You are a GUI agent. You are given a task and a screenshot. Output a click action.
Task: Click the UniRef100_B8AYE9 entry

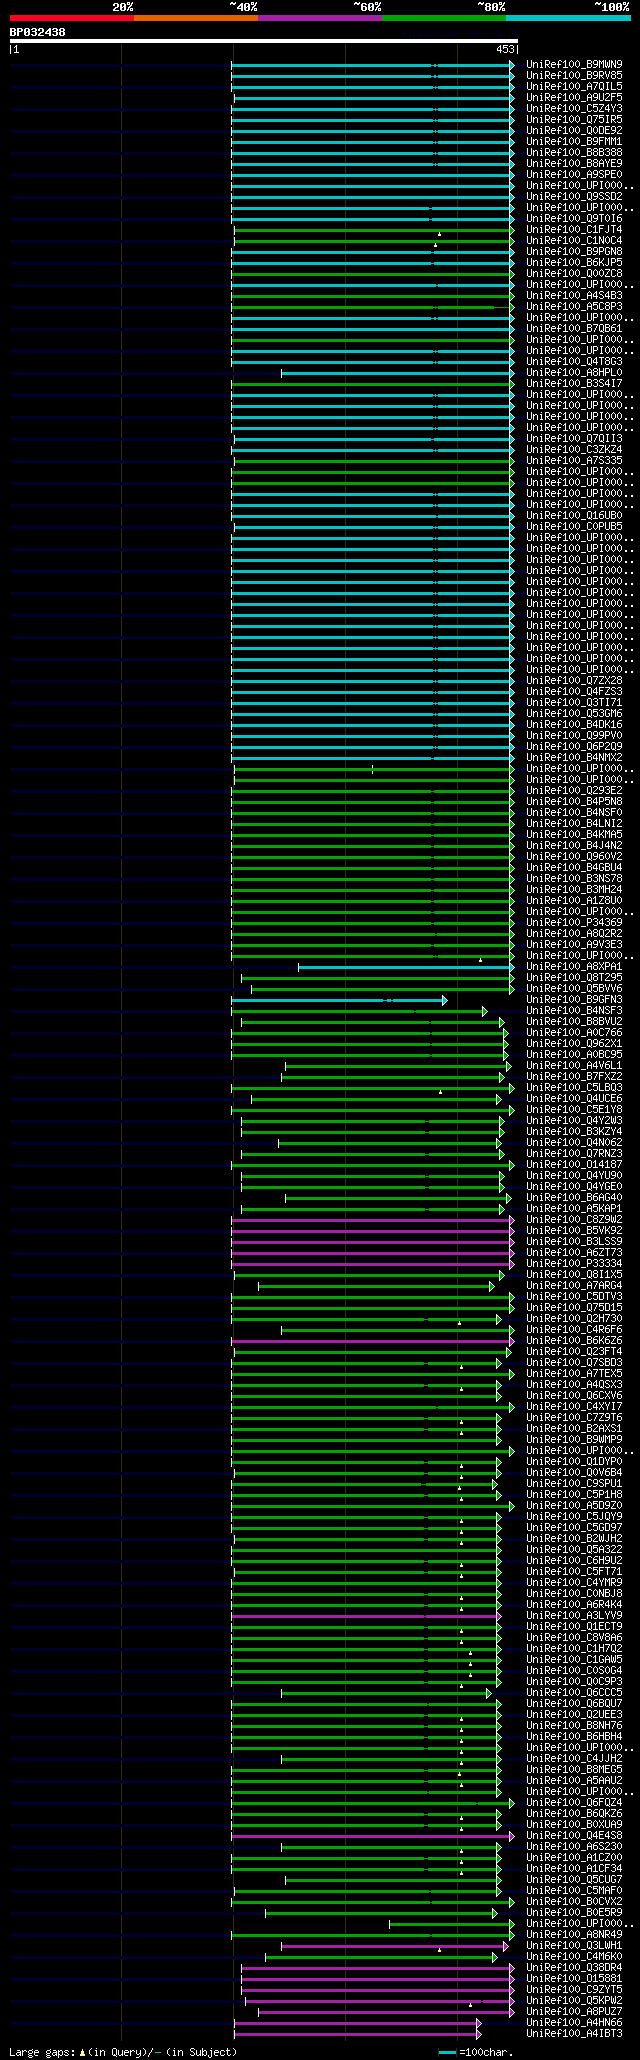point(574,163)
